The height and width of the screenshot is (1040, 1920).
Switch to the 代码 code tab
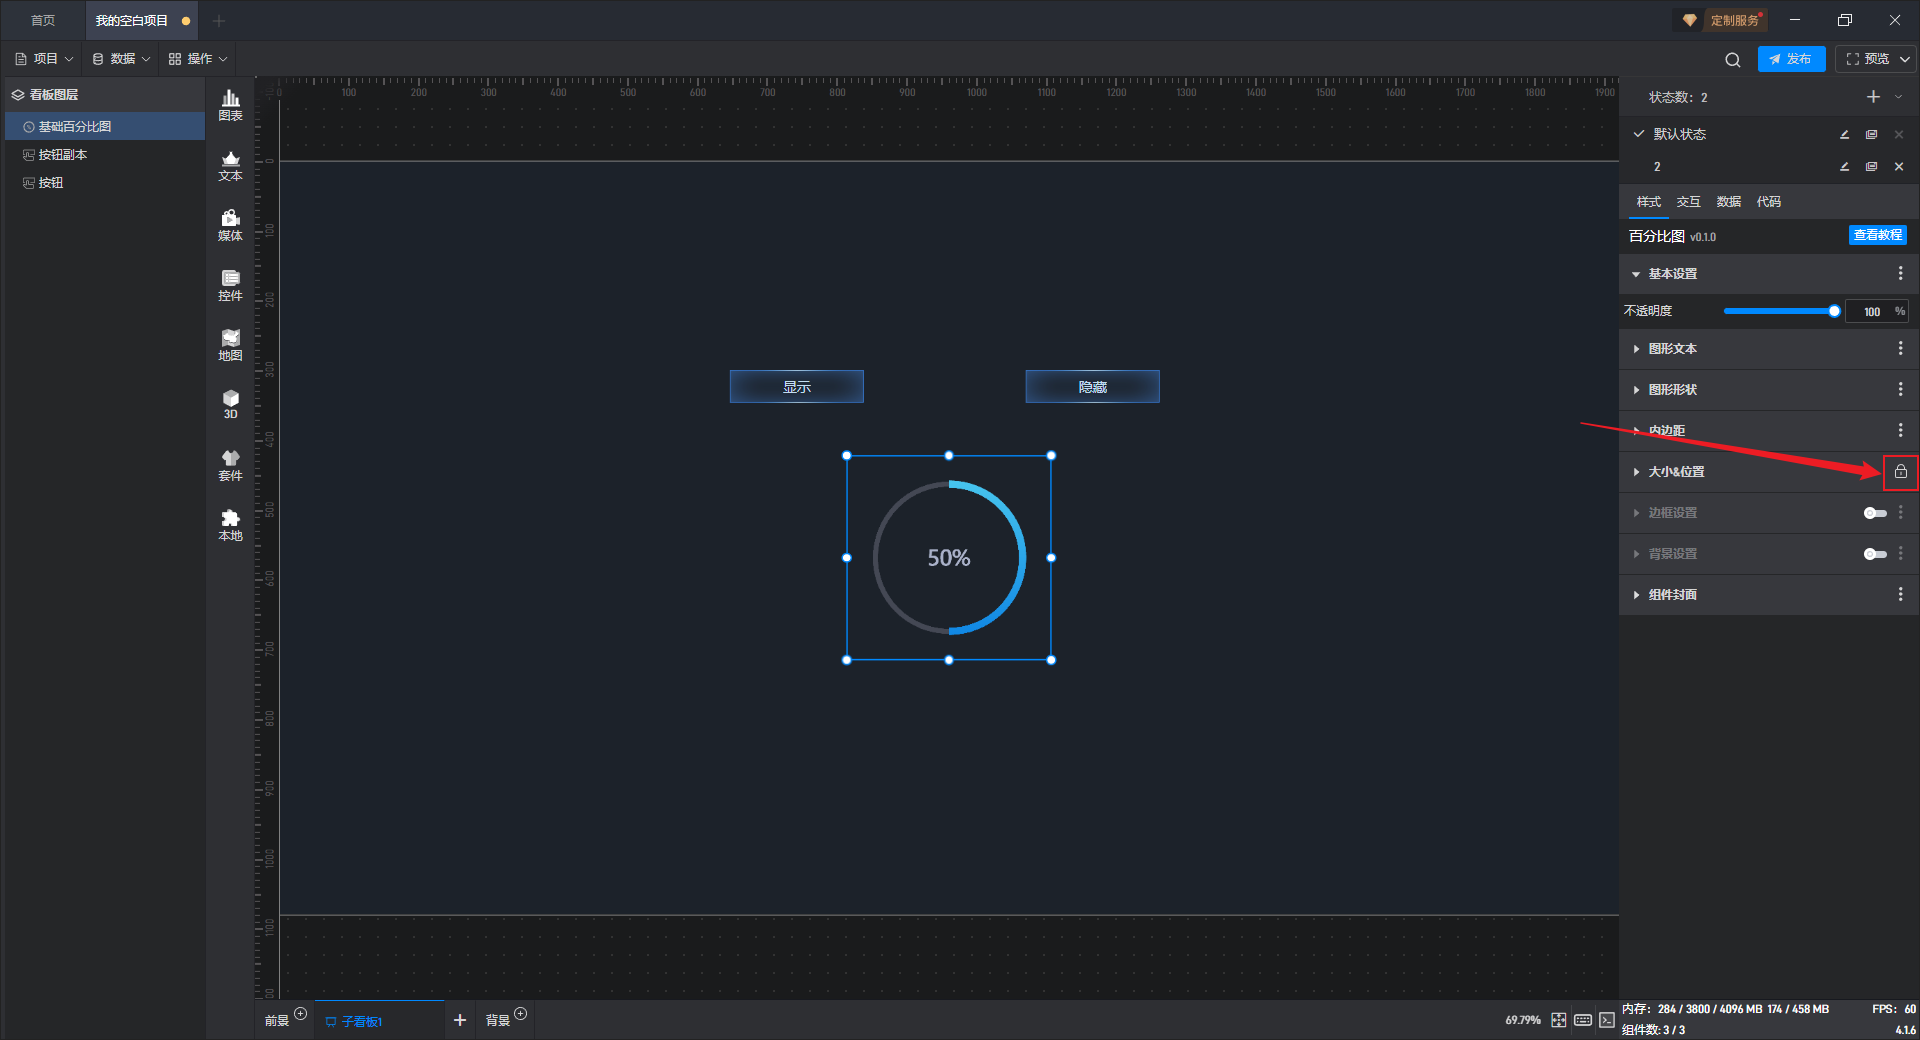pos(1768,202)
